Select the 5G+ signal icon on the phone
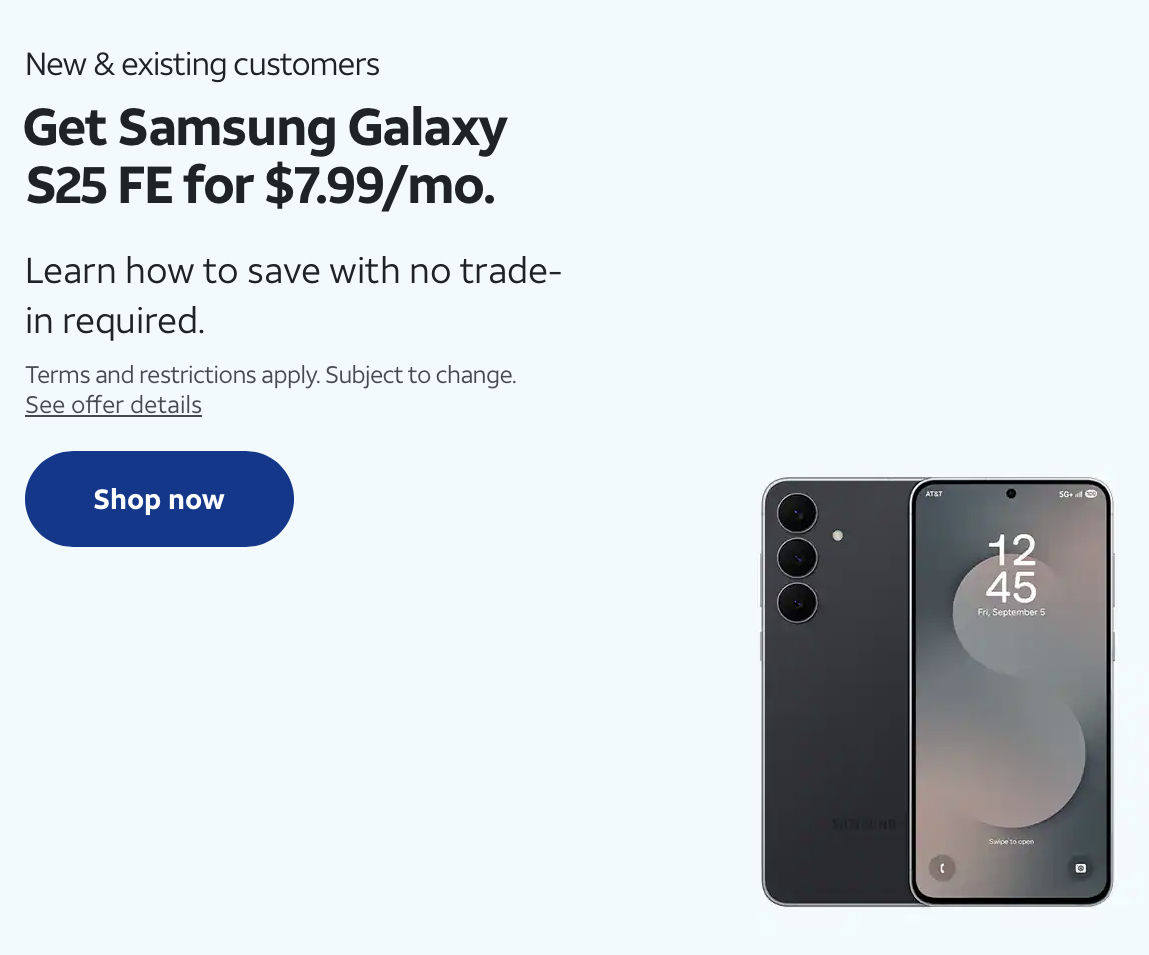The height and width of the screenshot is (955, 1149). point(1063,493)
